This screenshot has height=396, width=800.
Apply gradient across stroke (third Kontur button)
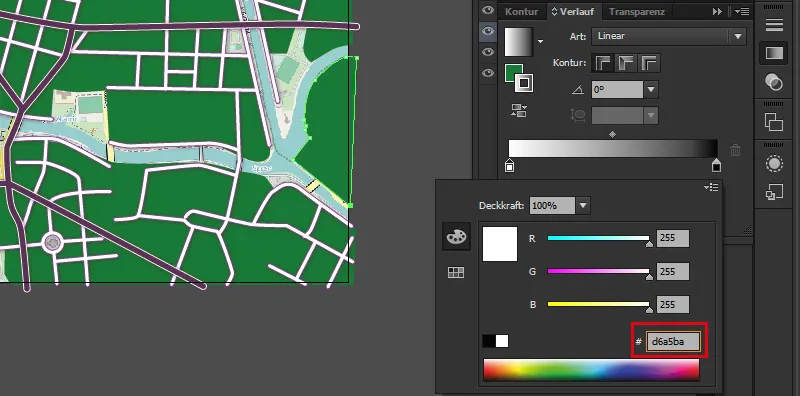649,63
